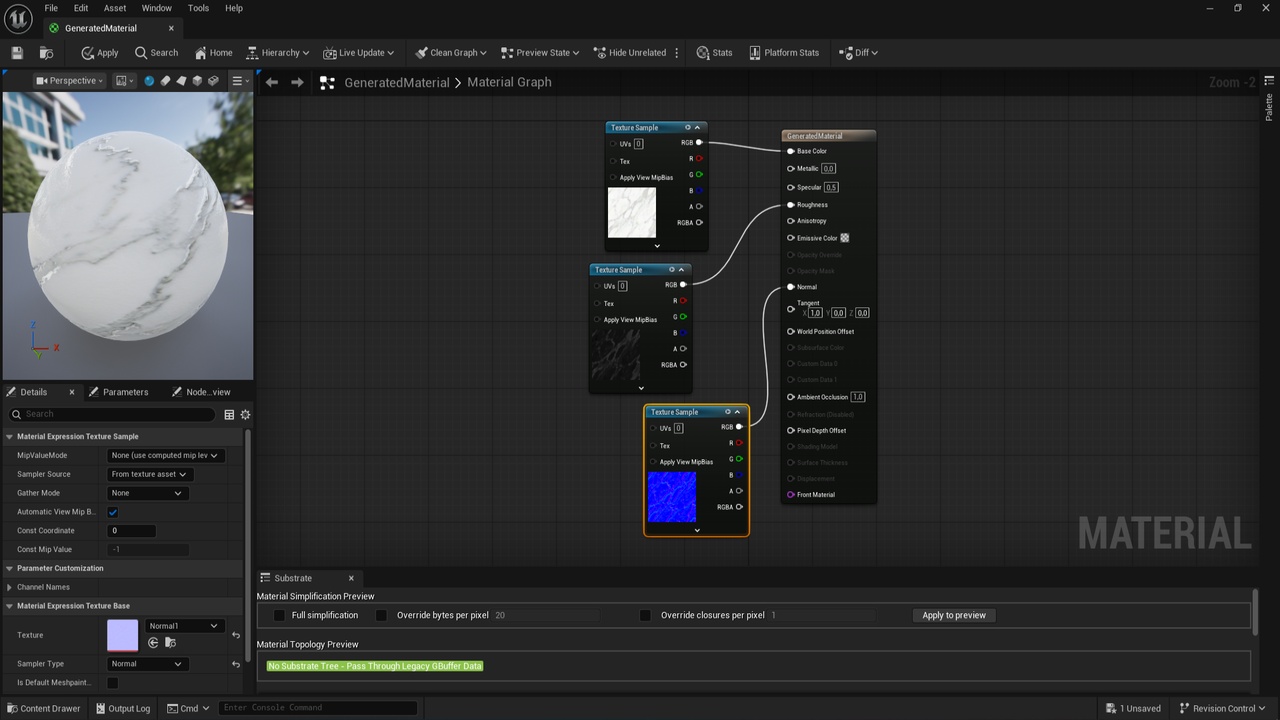Browse to the Normal1 texture in Content Browser
The height and width of the screenshot is (720, 1280).
[x=170, y=642]
